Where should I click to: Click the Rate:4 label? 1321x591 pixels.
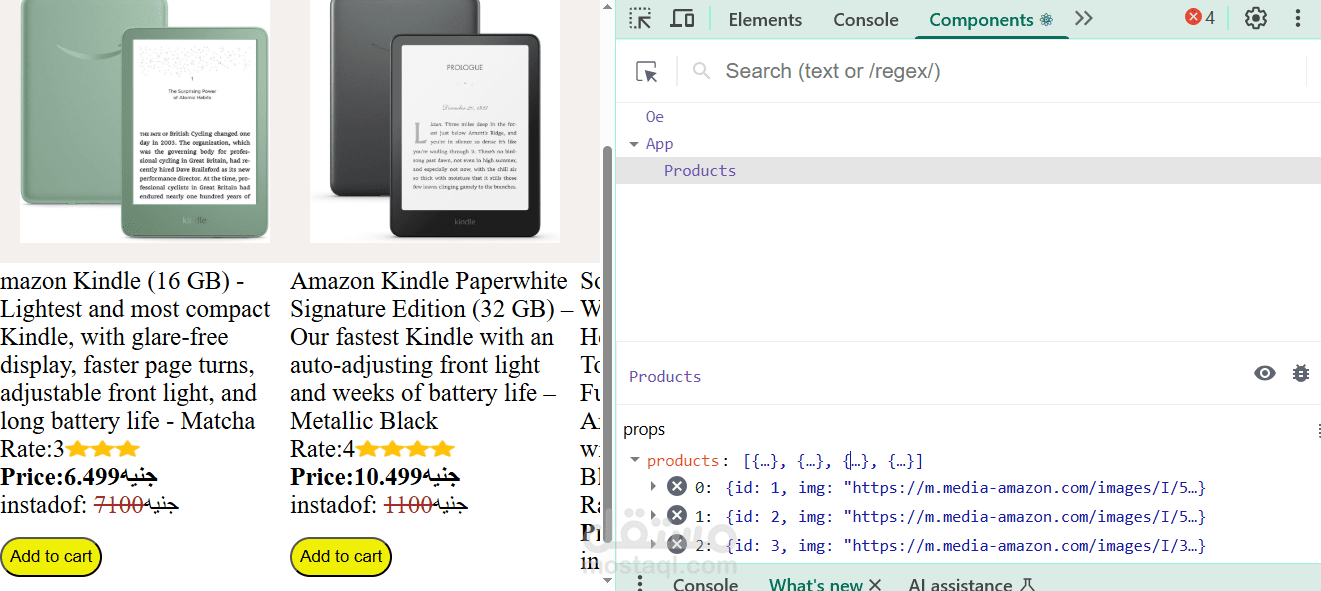pos(322,449)
